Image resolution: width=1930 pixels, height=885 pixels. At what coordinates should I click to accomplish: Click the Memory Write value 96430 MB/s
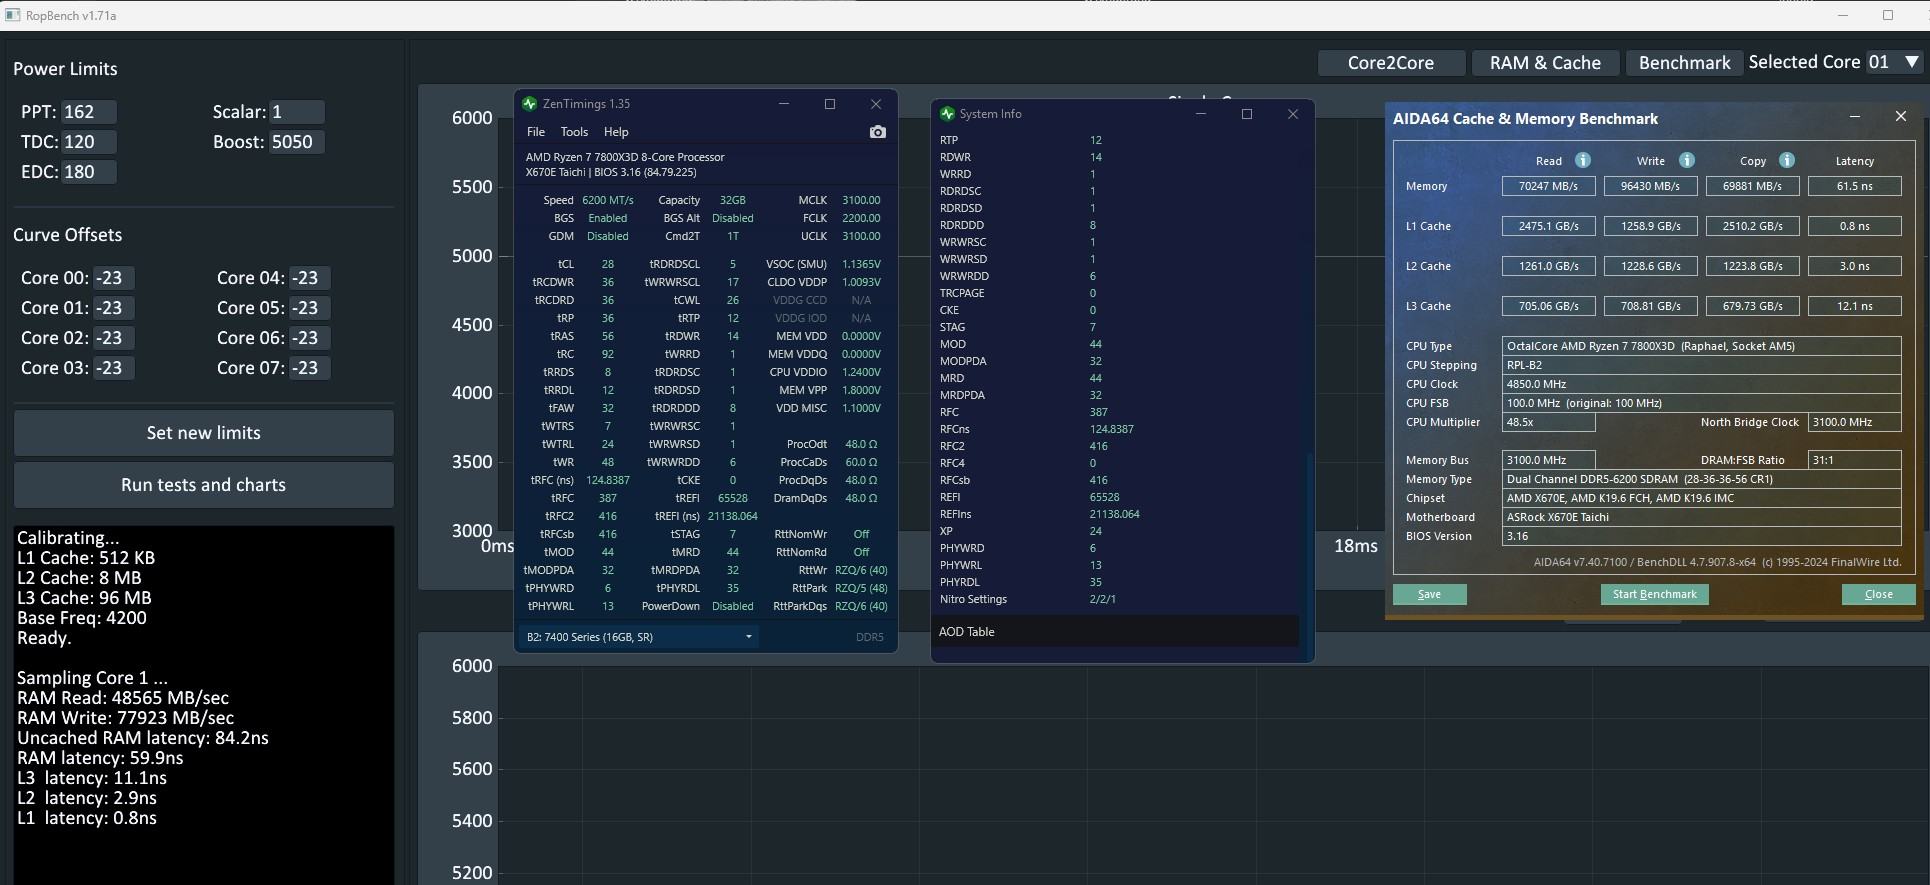click(1650, 186)
